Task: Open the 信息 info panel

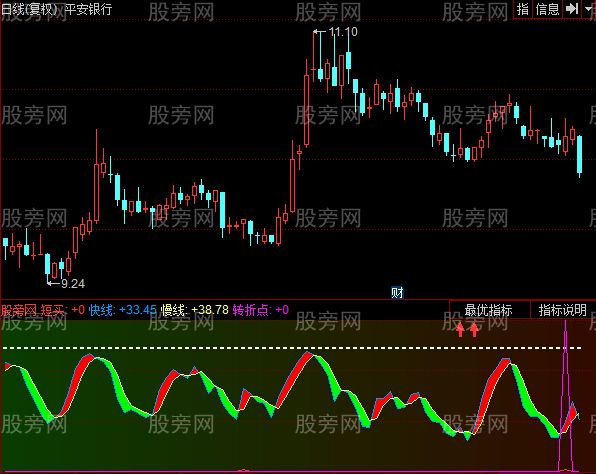Action: tap(547, 9)
